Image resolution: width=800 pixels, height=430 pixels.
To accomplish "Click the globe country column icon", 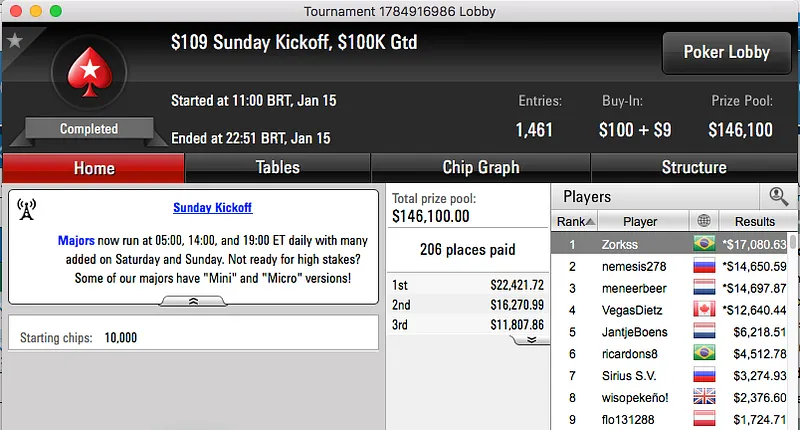I will pos(703,221).
